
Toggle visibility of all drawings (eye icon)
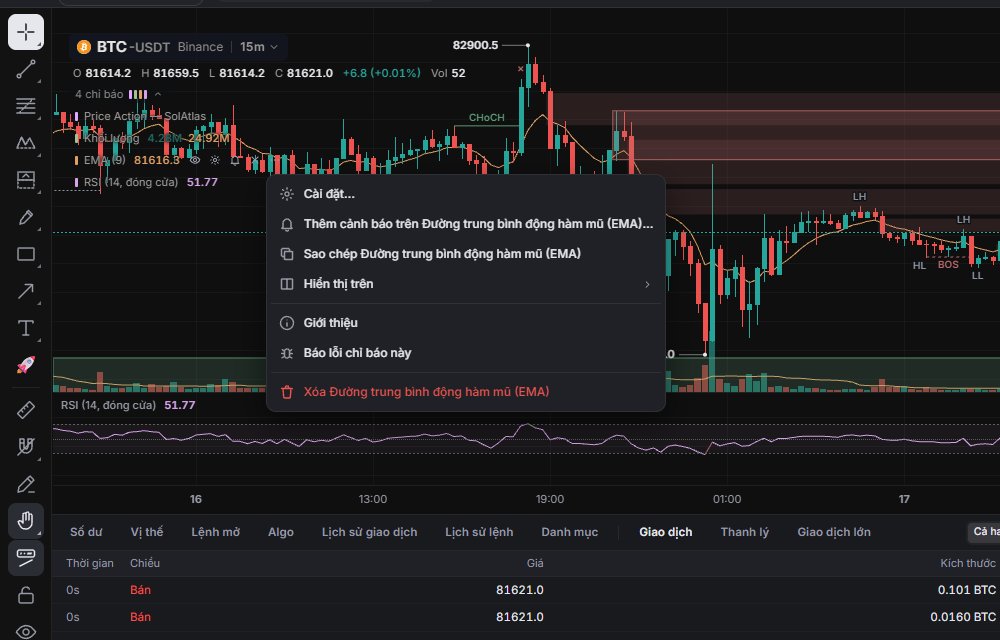26,632
